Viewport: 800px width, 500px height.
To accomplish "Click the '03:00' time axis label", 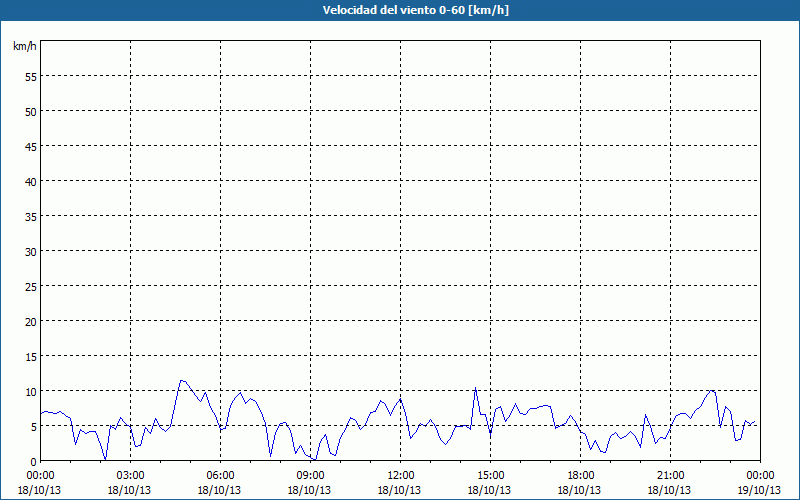I will [131, 476].
